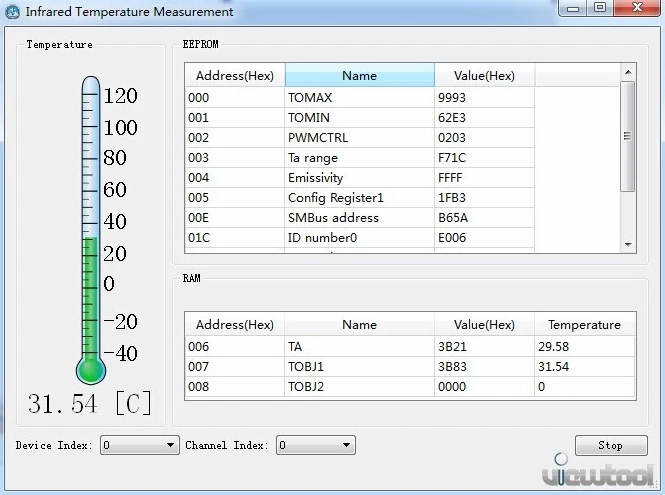665x495 pixels.
Task: Select the TA row in RAM table
Action: pos(410,347)
